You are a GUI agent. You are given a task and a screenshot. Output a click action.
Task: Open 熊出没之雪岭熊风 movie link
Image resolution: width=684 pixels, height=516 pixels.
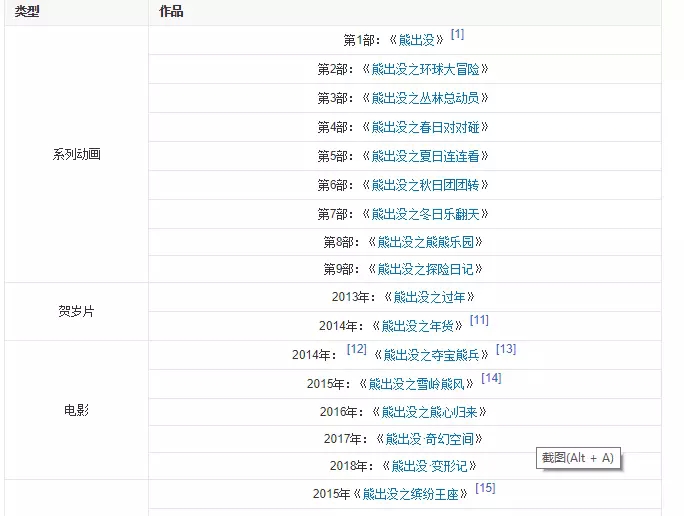pyautogui.click(x=421, y=384)
